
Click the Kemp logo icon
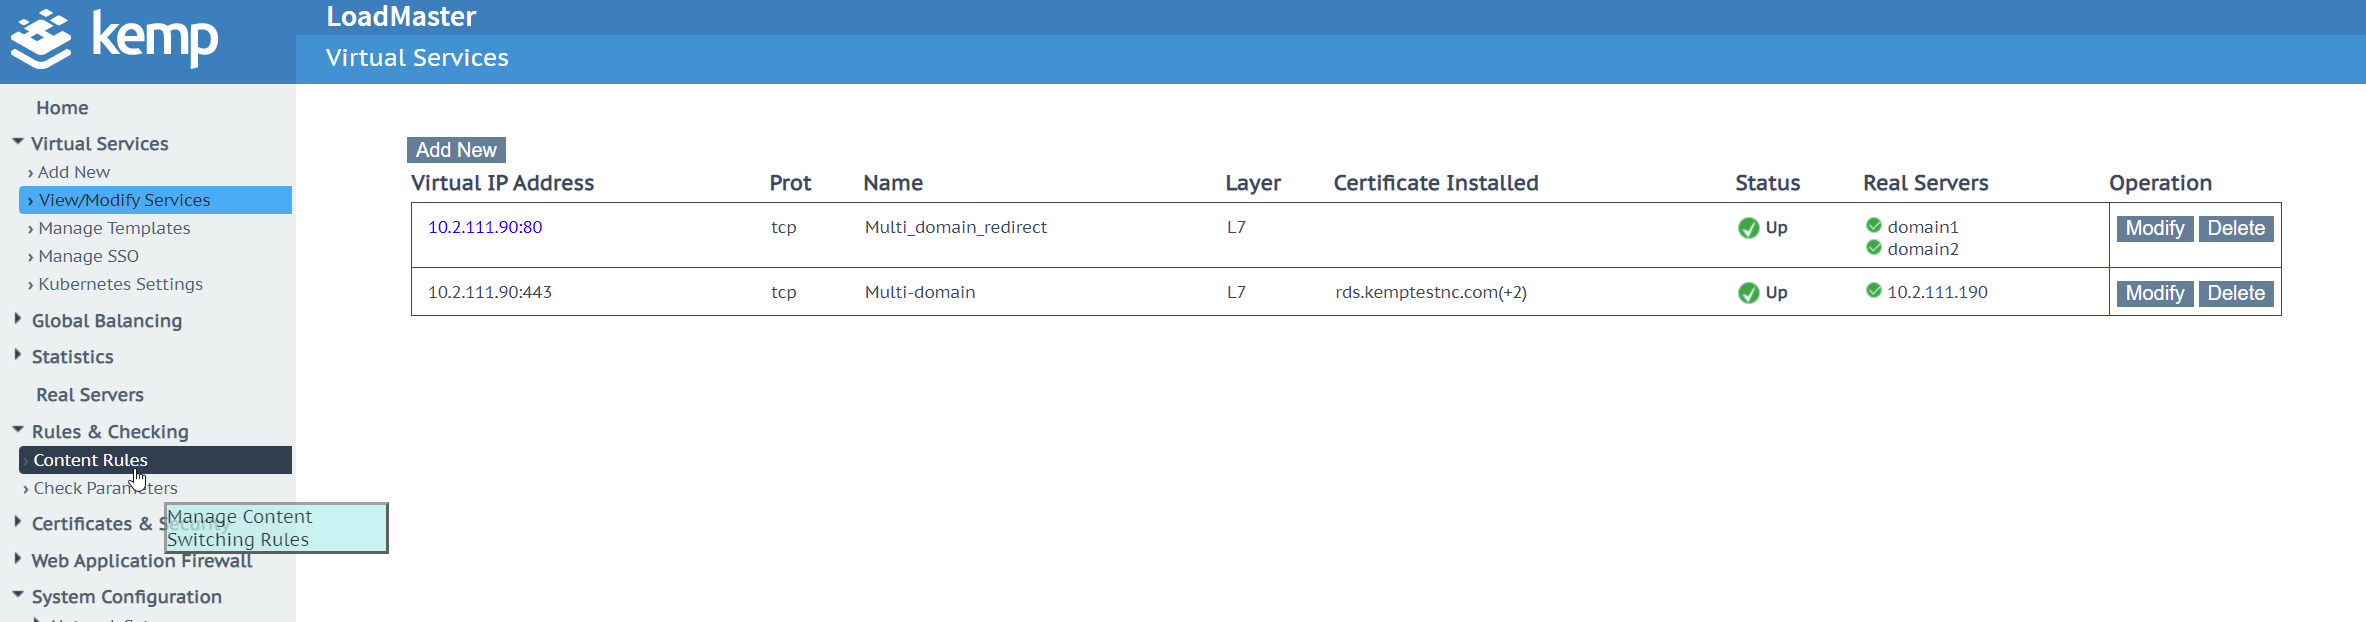41,39
